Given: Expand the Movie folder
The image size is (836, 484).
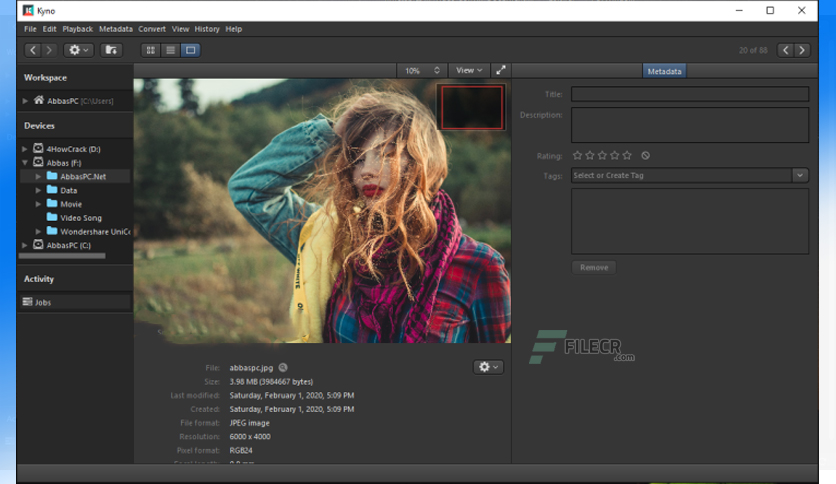Looking at the screenshot, I should click(38, 204).
